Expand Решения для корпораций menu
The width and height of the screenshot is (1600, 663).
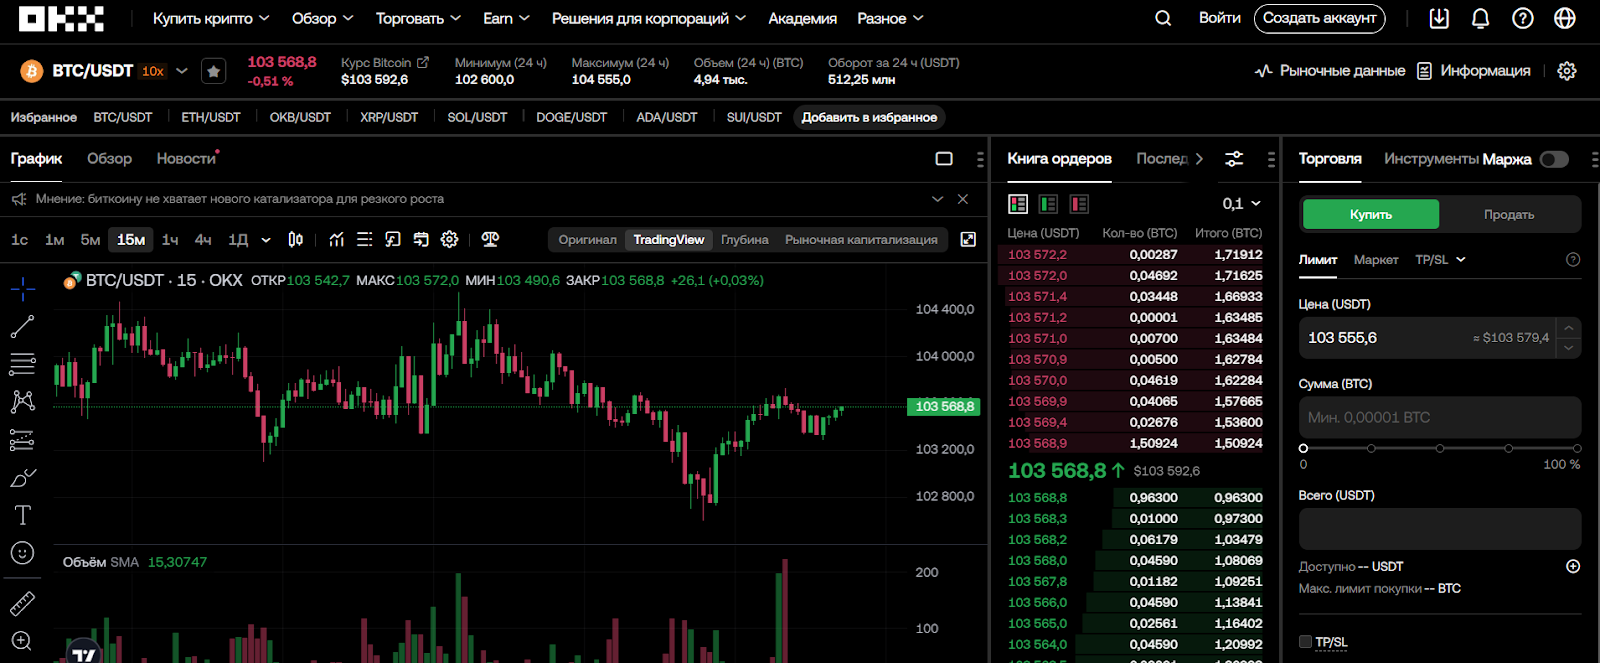pos(649,18)
